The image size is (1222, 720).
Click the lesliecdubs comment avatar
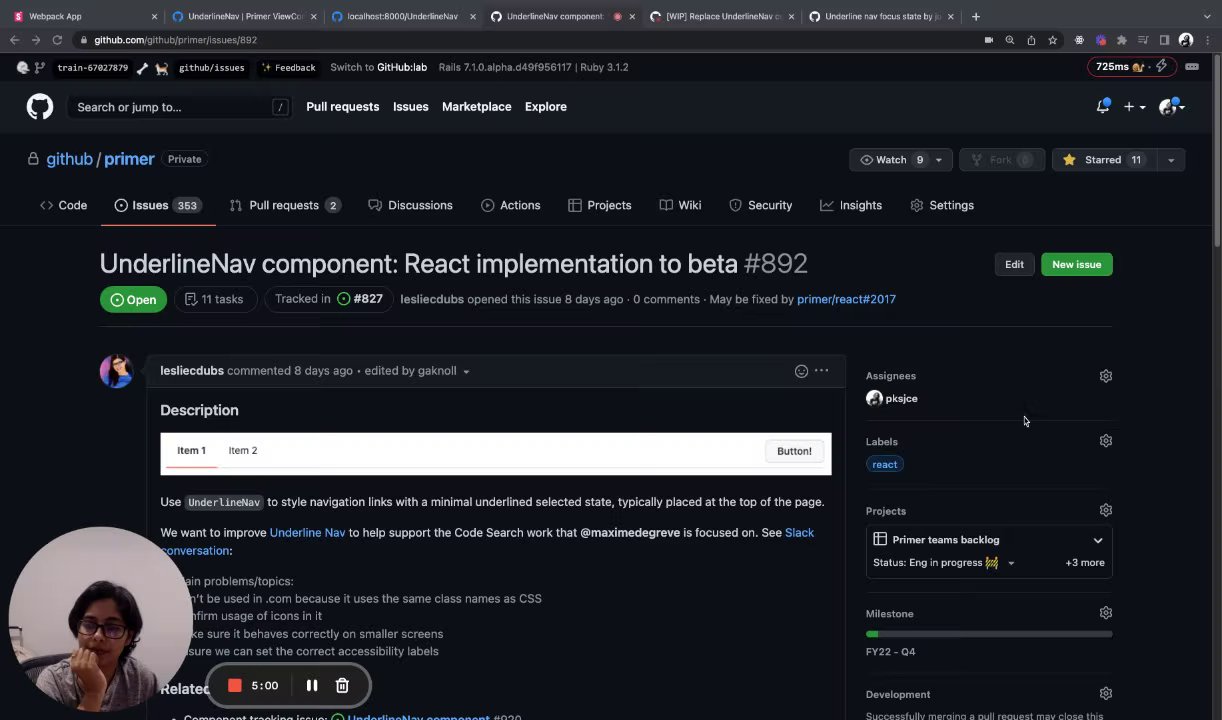coord(116,371)
